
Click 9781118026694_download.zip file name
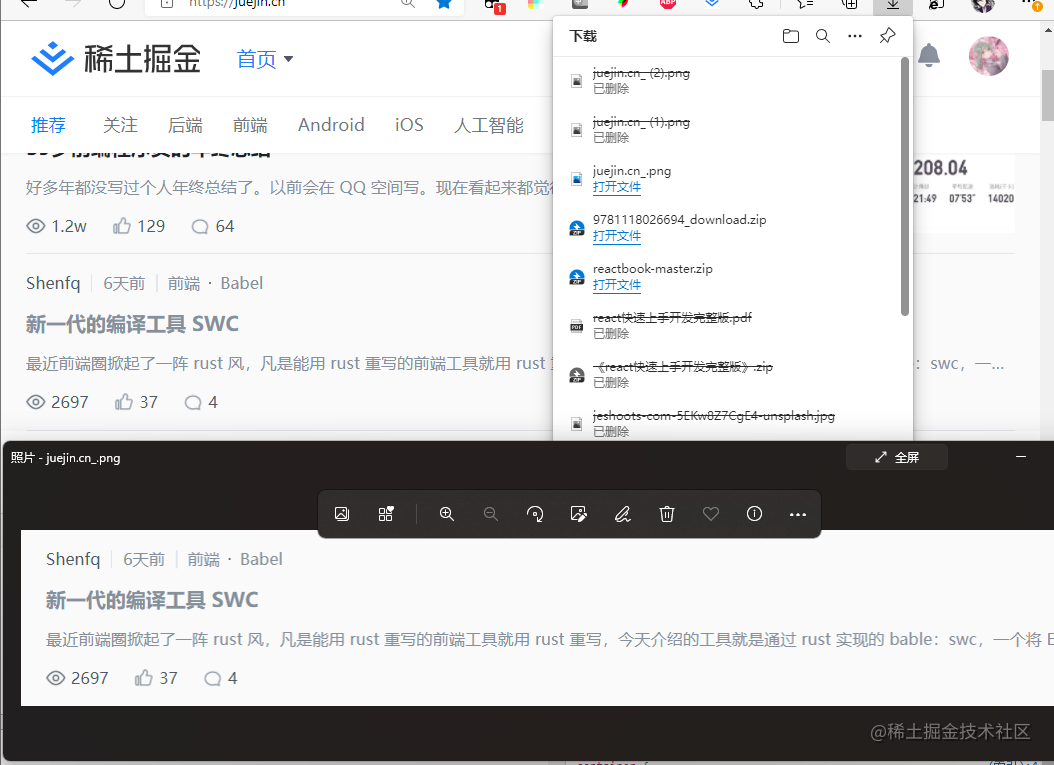point(680,220)
